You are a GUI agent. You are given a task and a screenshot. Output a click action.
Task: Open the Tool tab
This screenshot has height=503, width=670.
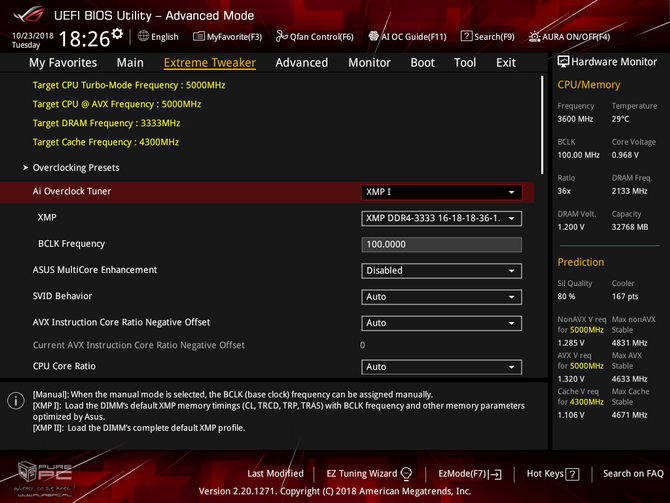click(465, 63)
